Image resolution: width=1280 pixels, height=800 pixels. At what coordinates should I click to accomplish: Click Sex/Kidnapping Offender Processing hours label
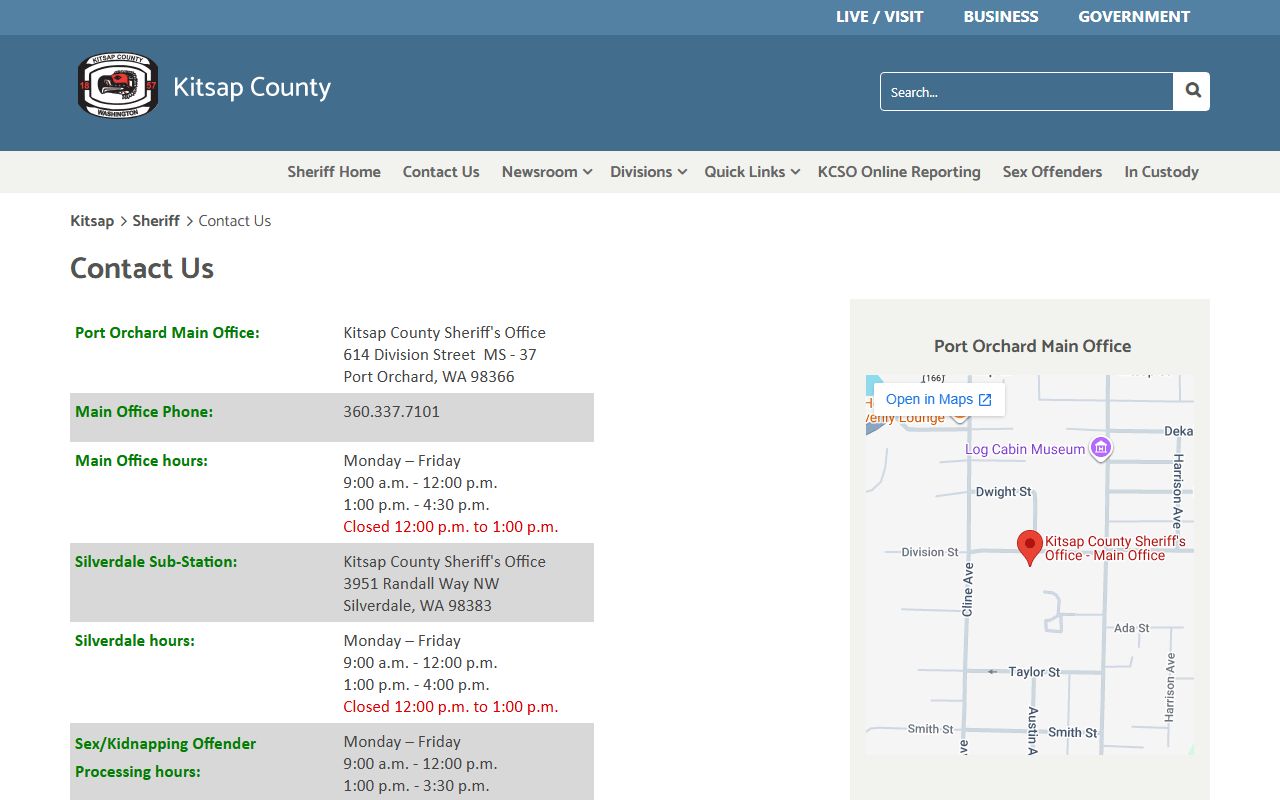(x=165, y=757)
